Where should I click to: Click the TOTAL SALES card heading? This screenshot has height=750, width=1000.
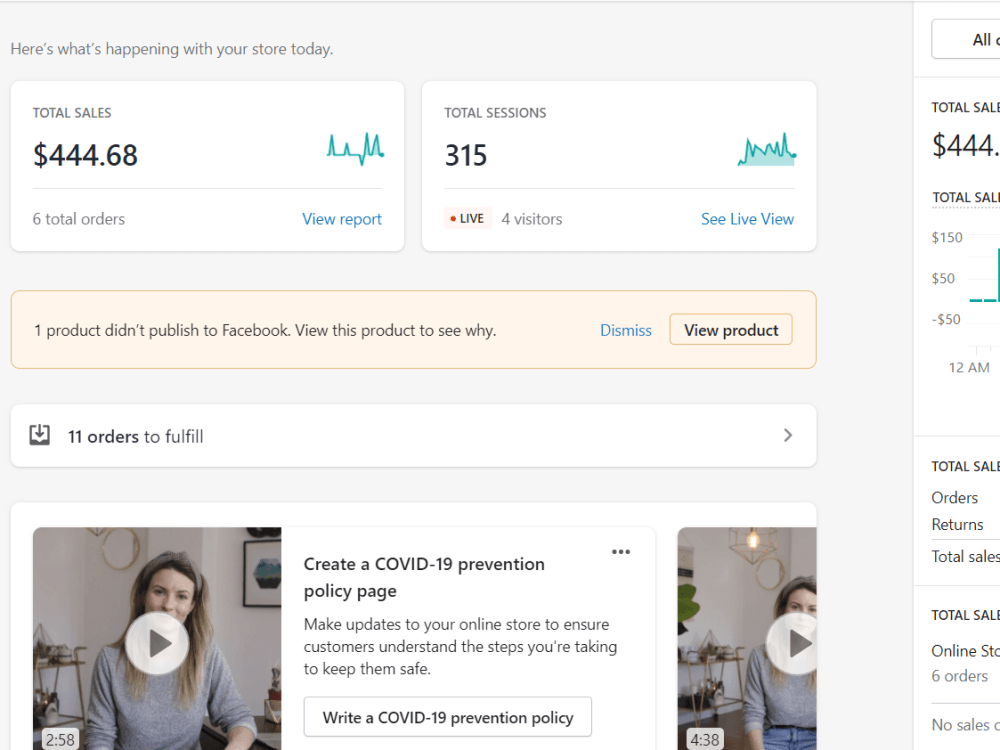point(72,113)
